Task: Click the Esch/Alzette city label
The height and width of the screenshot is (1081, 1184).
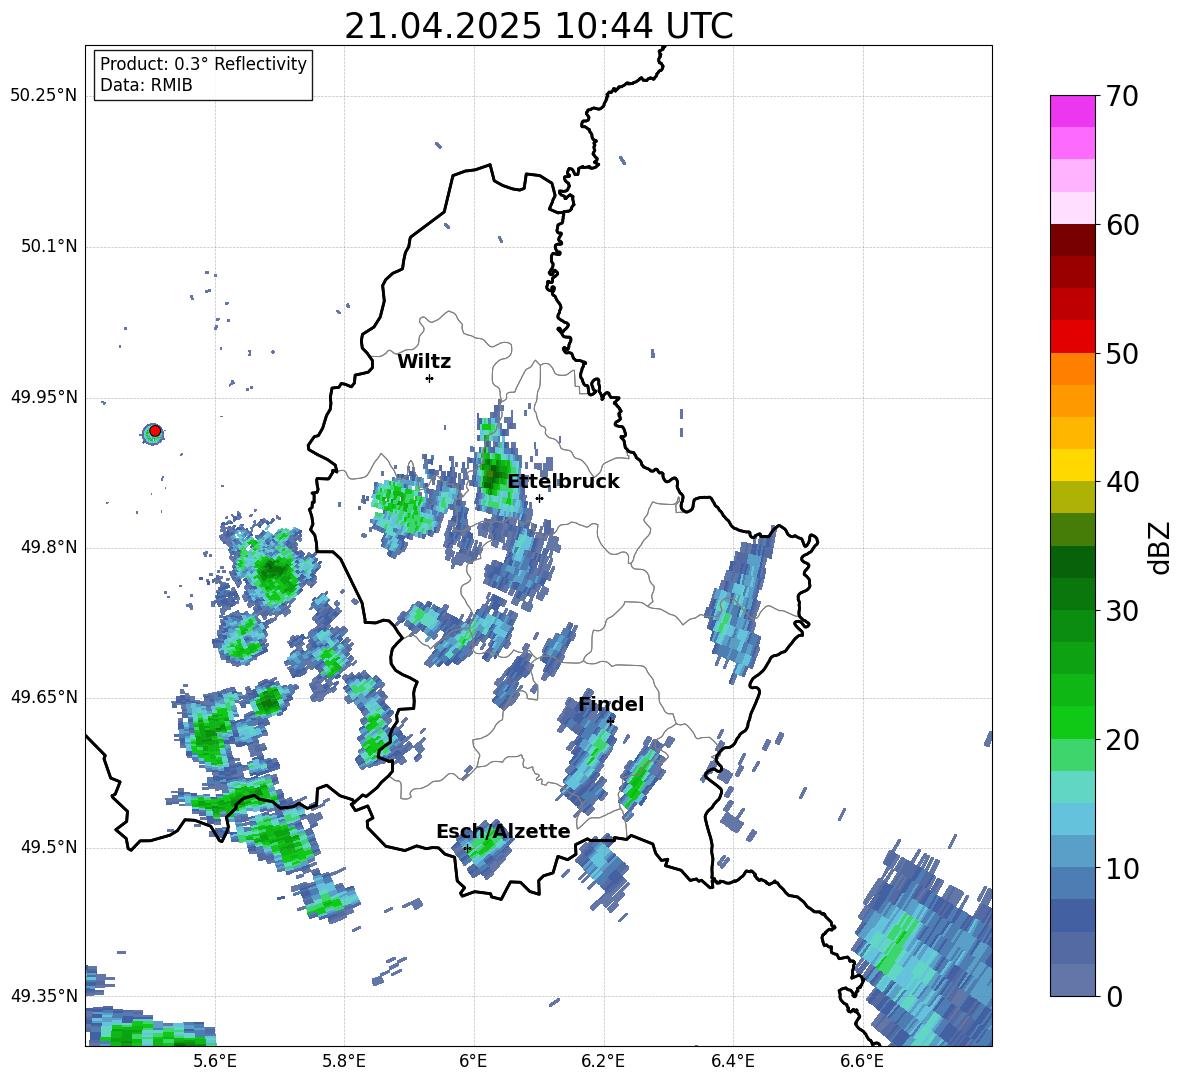Action: coord(503,831)
